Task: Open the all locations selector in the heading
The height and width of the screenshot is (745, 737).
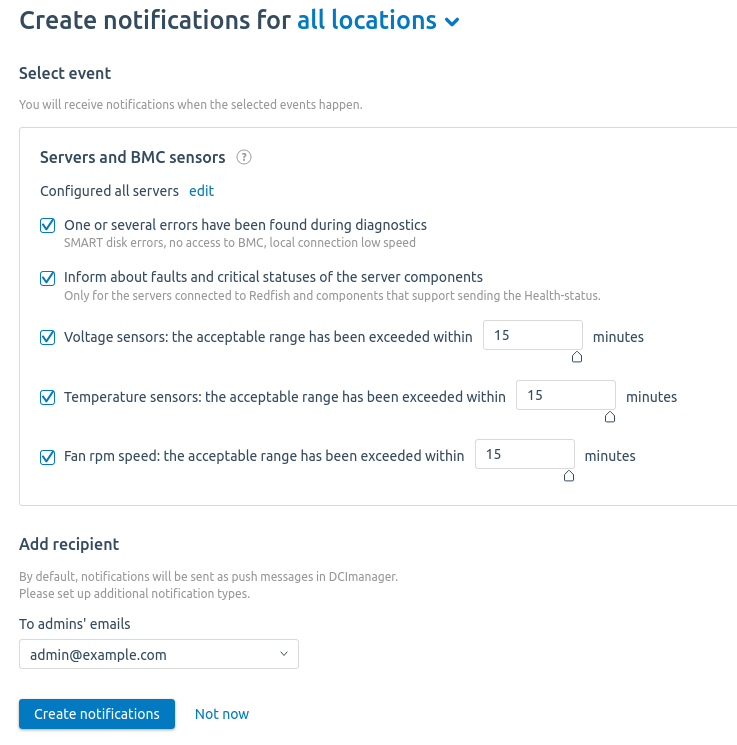Action: tap(378, 20)
